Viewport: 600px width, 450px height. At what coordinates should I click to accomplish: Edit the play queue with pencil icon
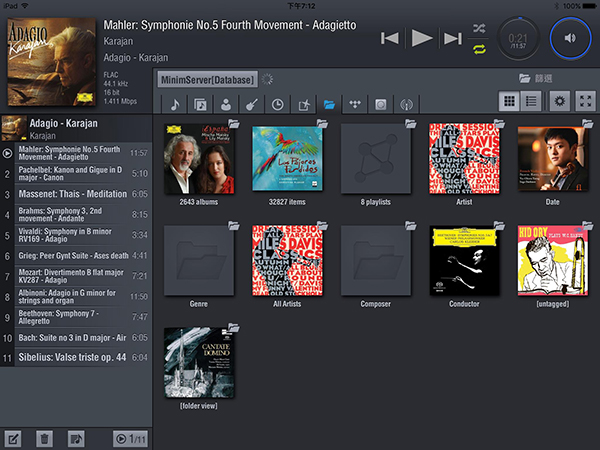13,439
